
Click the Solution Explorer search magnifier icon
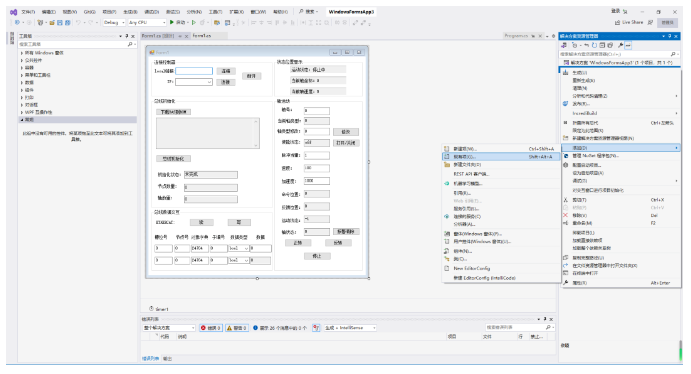[673, 54]
